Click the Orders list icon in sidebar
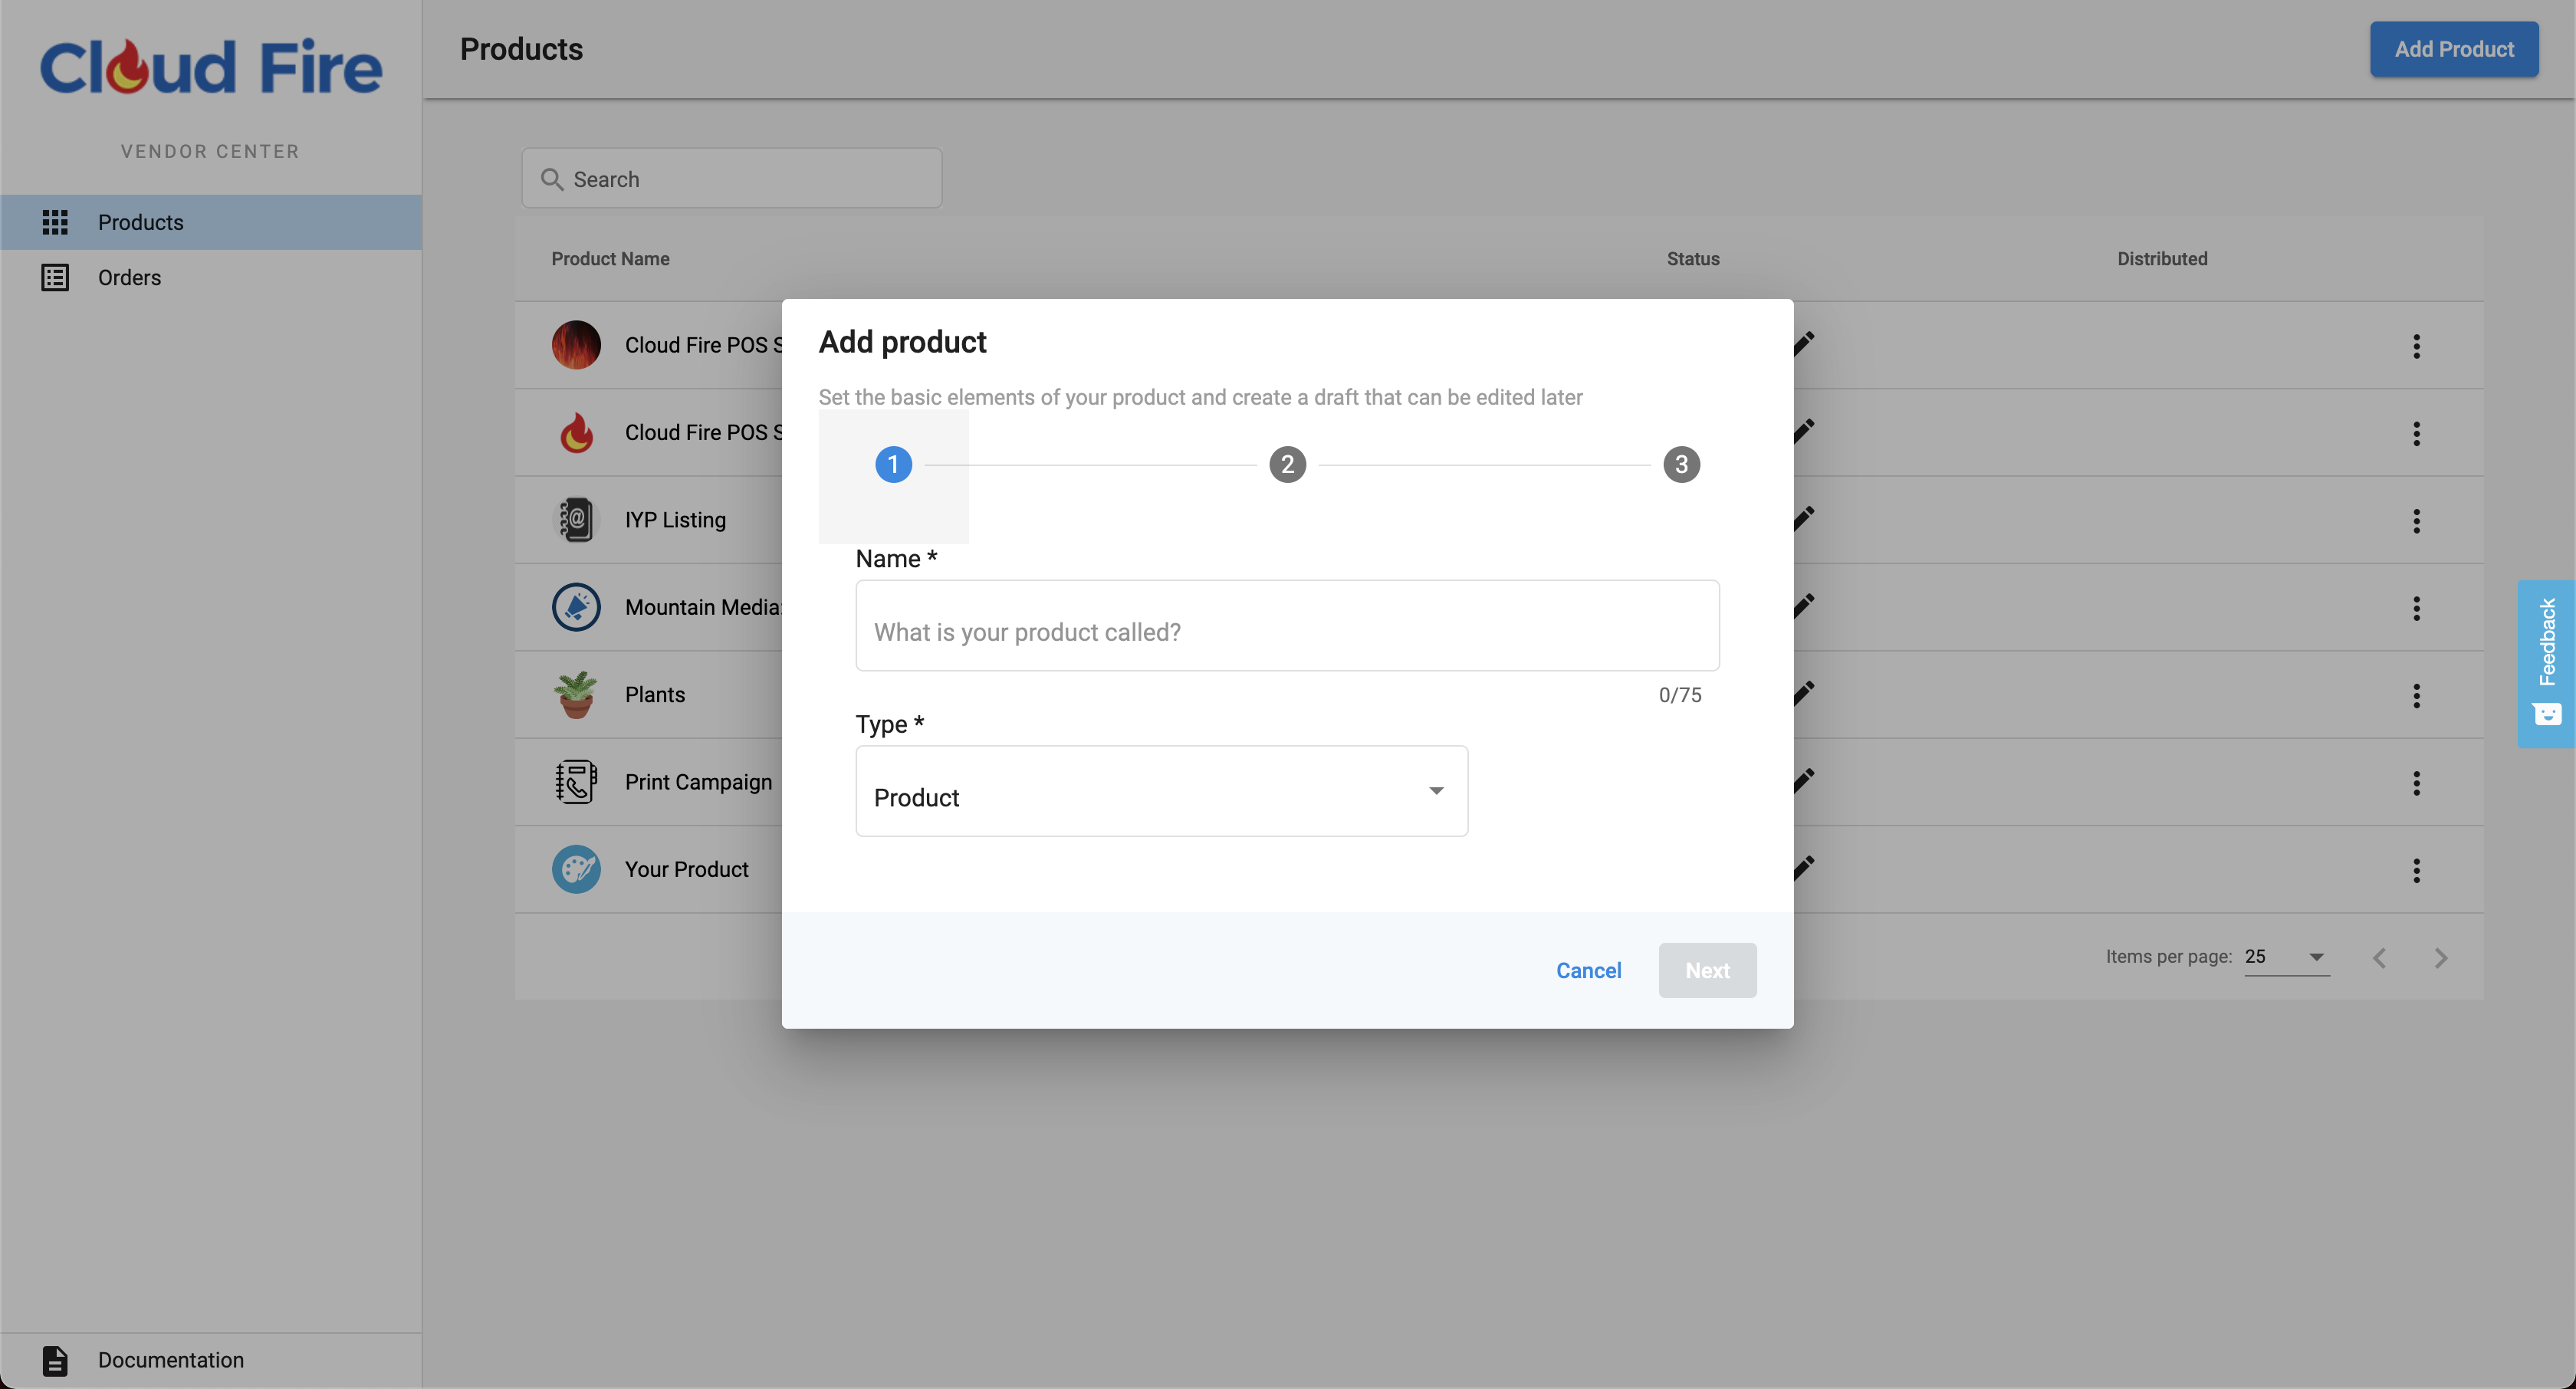This screenshot has height=1389, width=2576. (55, 277)
